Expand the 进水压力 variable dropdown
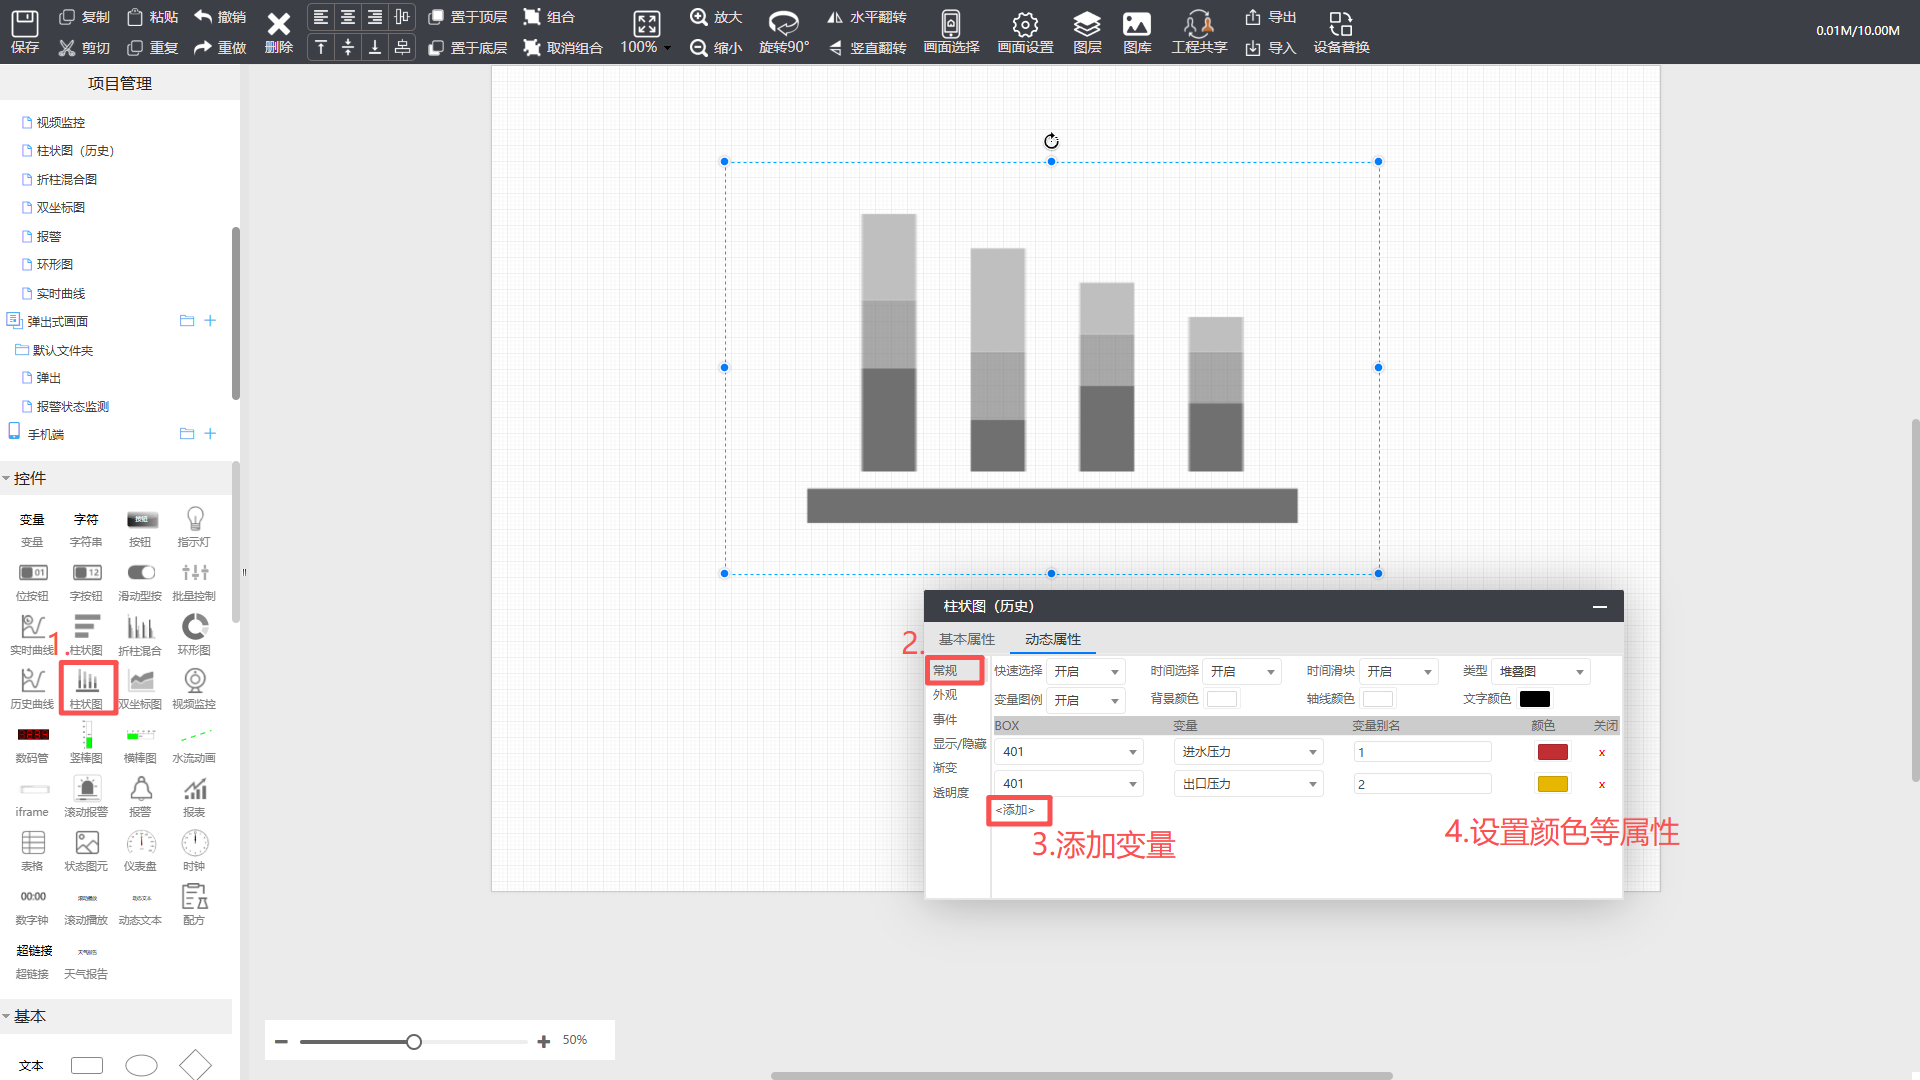Screen dimensions: 1920x1080 point(1248,752)
